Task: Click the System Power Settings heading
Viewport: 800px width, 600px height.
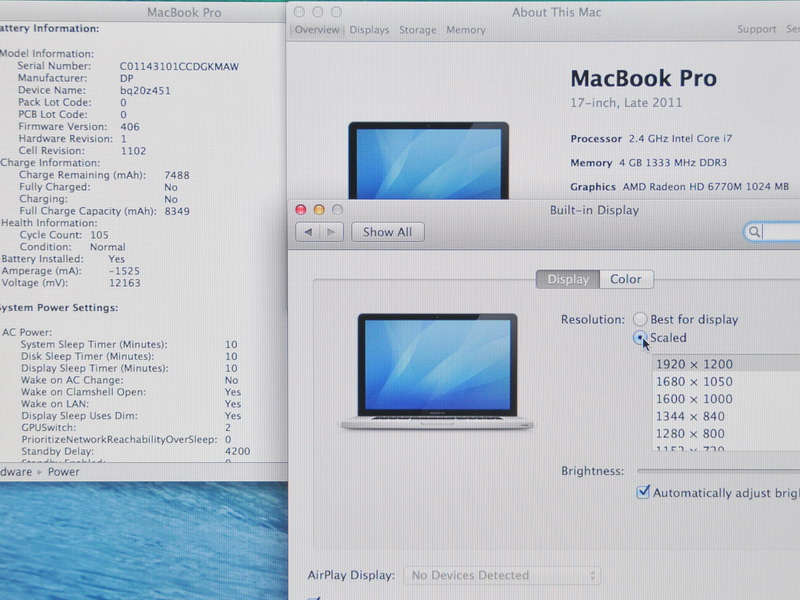Action: (59, 308)
